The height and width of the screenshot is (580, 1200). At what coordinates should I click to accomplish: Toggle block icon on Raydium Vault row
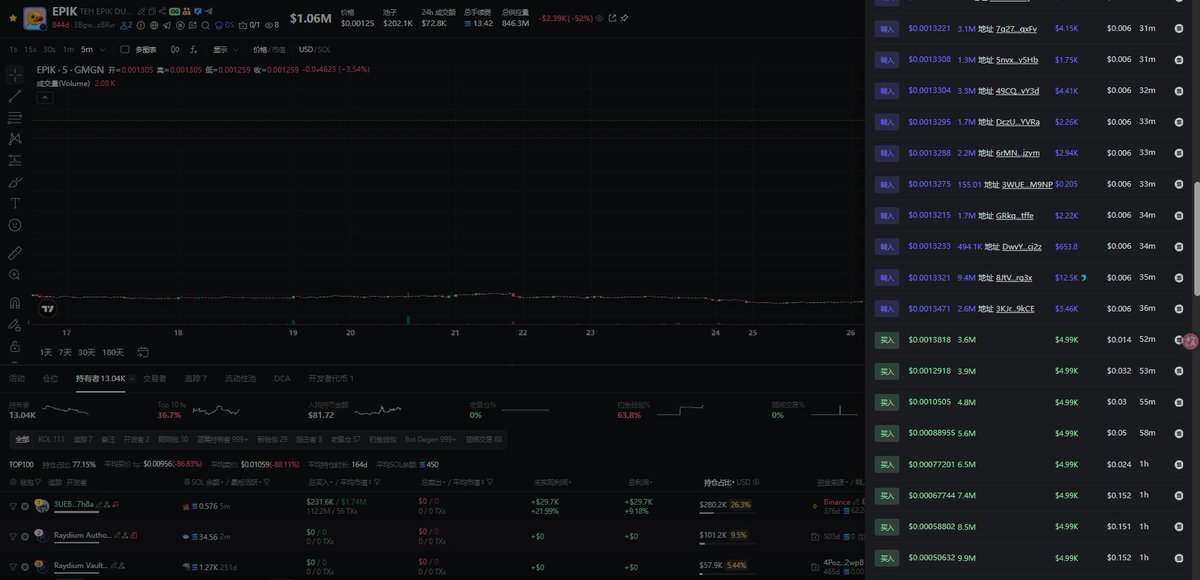click(x=25, y=567)
